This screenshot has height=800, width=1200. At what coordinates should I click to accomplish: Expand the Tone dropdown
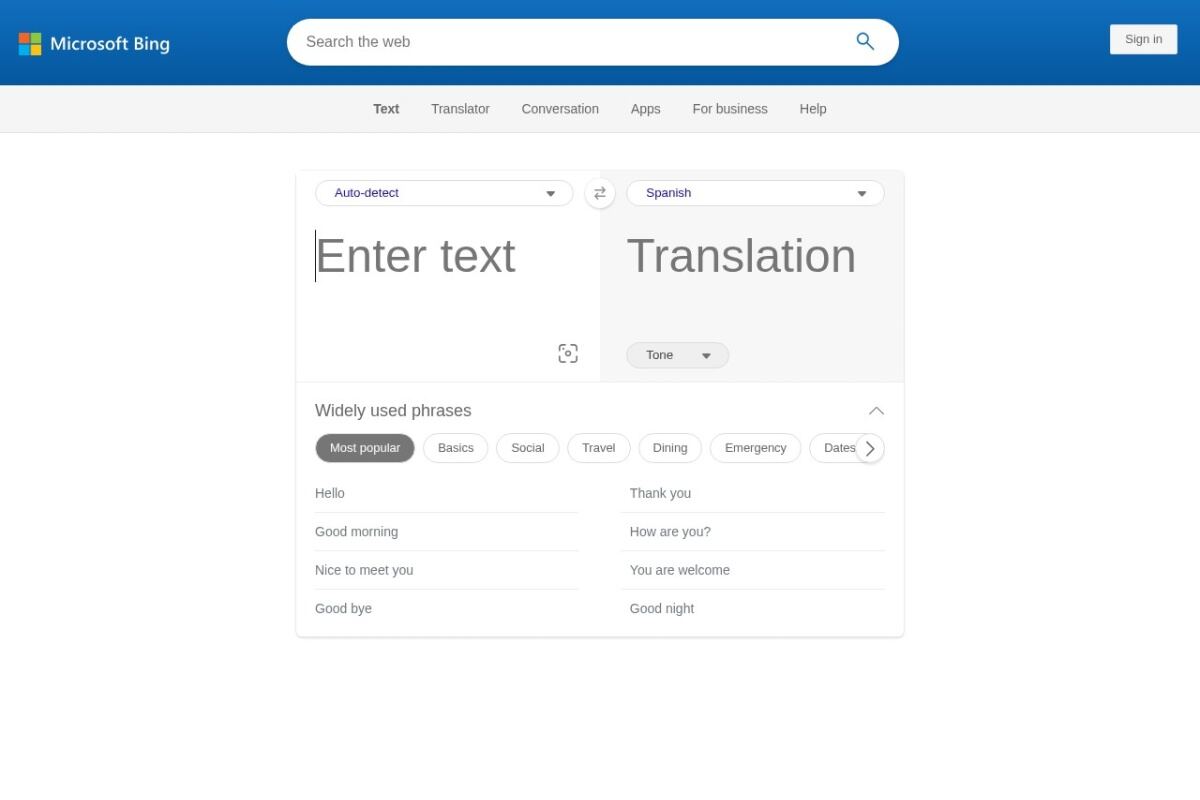tap(677, 355)
